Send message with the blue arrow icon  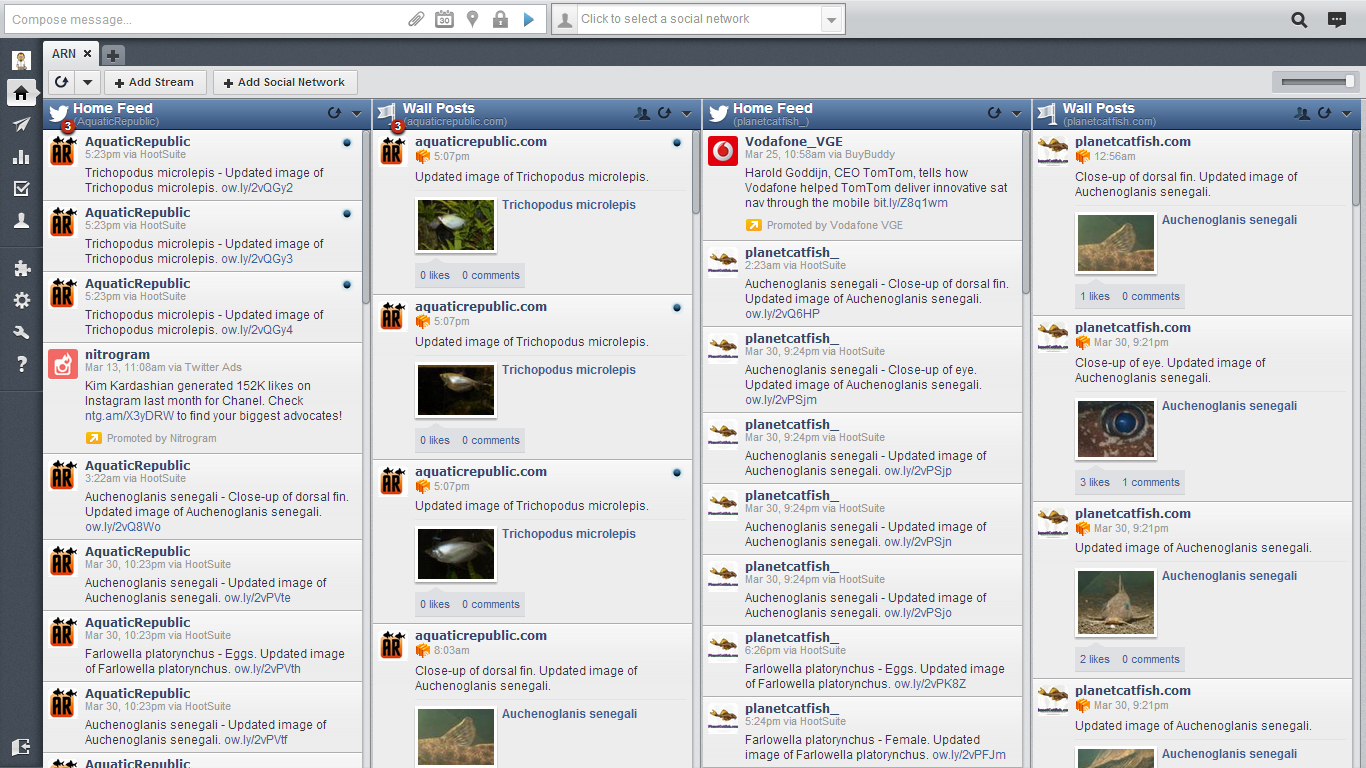(x=529, y=19)
